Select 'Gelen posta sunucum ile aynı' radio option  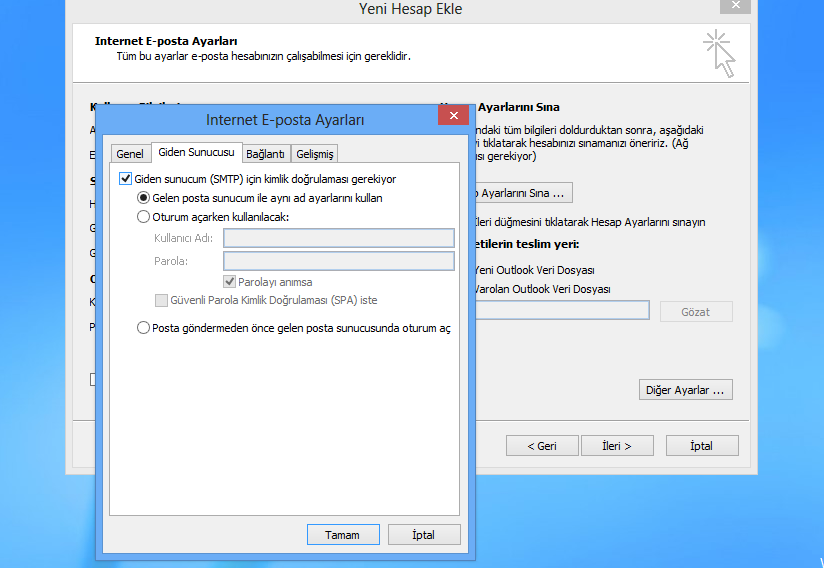[x=143, y=198]
